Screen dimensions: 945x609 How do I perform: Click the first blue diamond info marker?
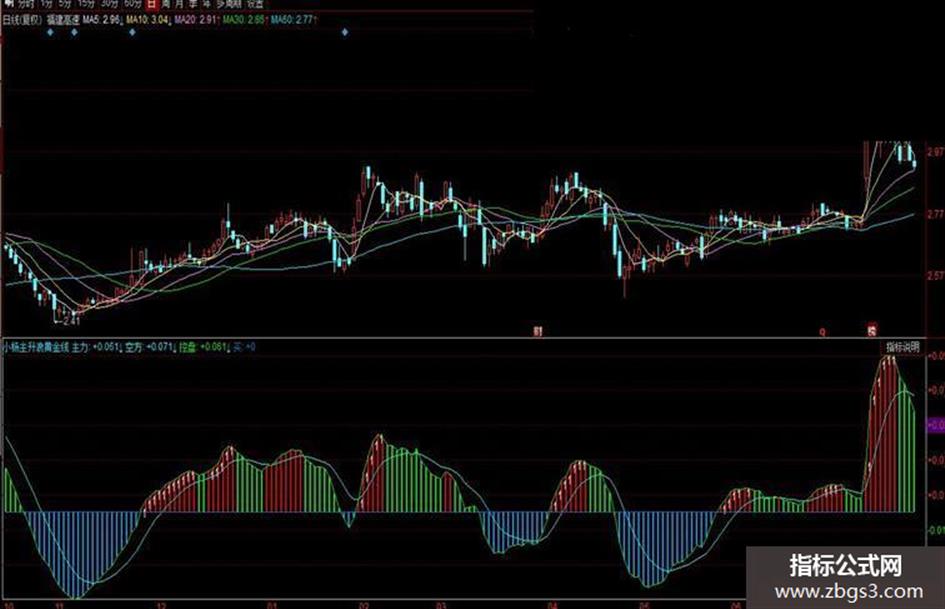(x=50, y=33)
